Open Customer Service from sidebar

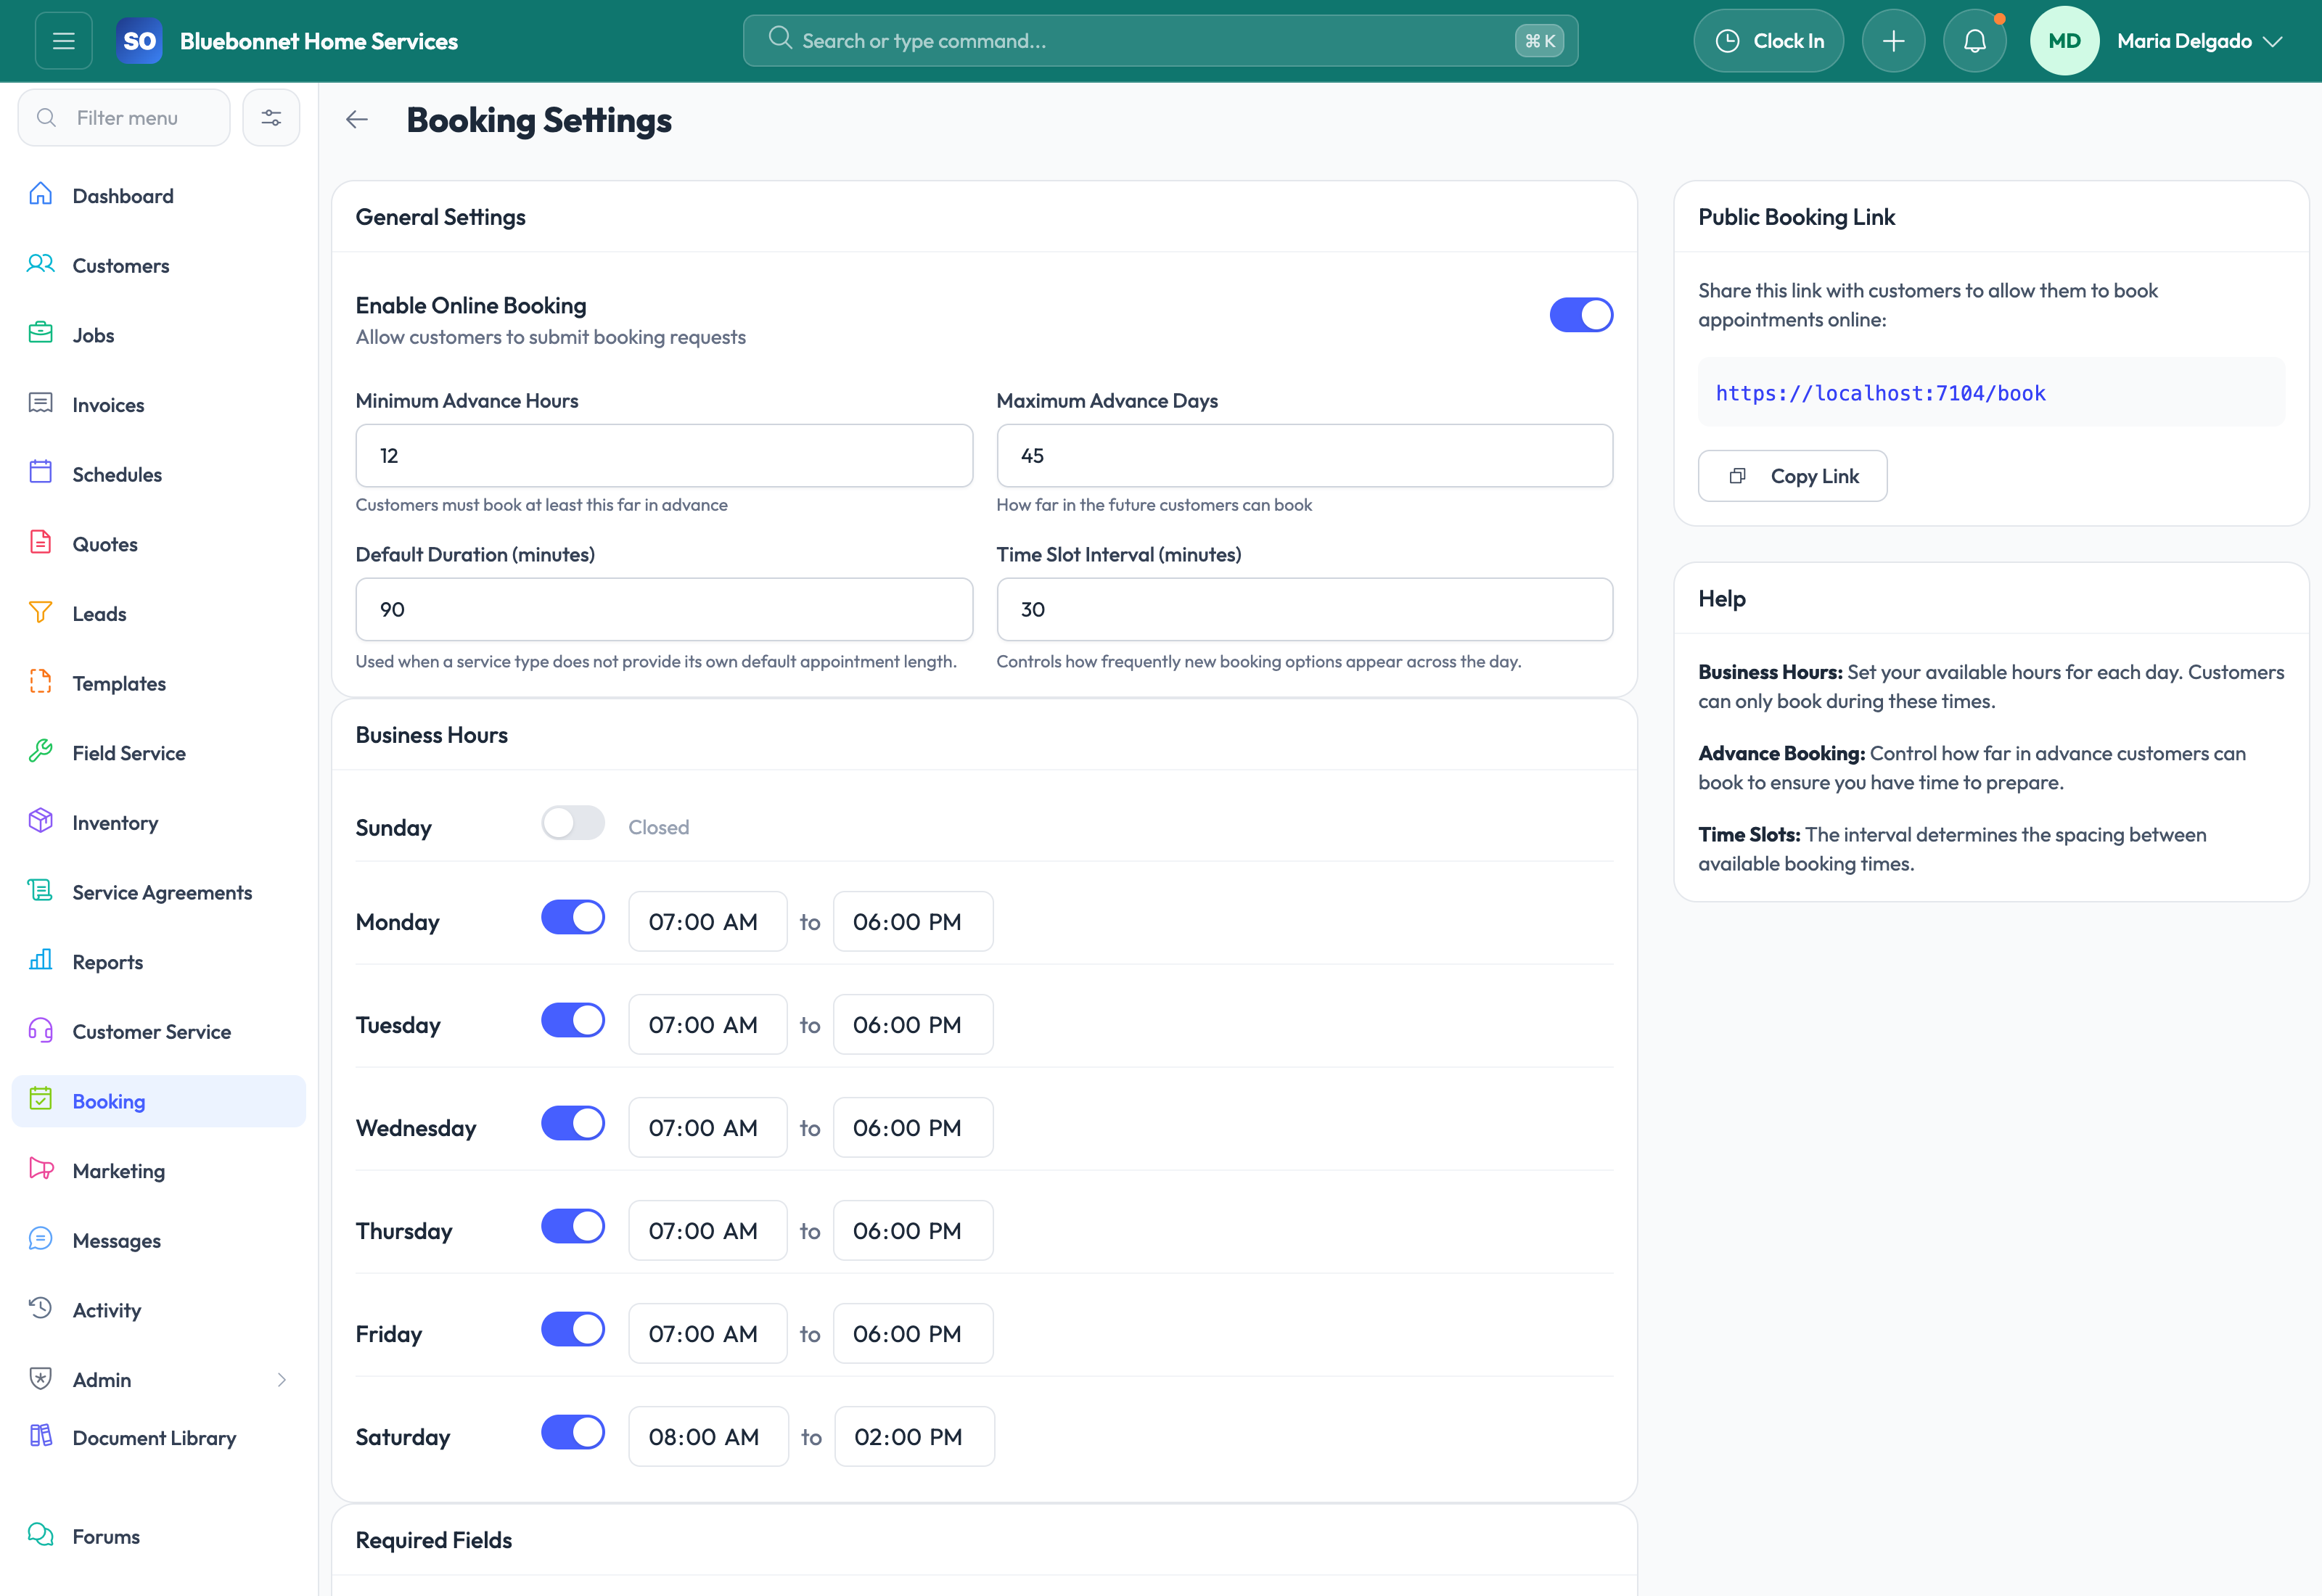tap(159, 1031)
